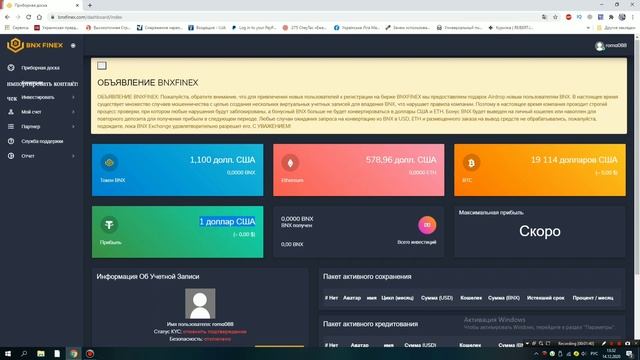Image resolution: width=640 pixels, height=360 pixels.
Task: Go back in browser history
Action: click(x=7, y=17)
